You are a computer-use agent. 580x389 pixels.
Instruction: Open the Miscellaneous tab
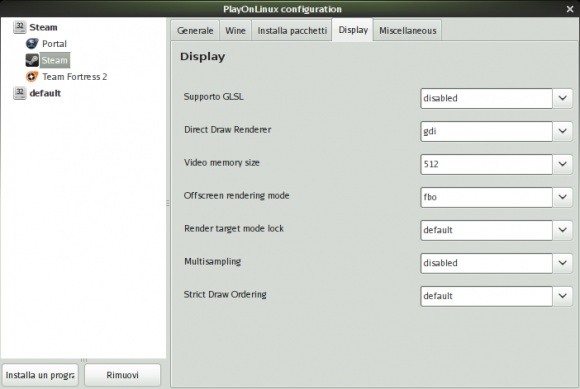[408, 30]
